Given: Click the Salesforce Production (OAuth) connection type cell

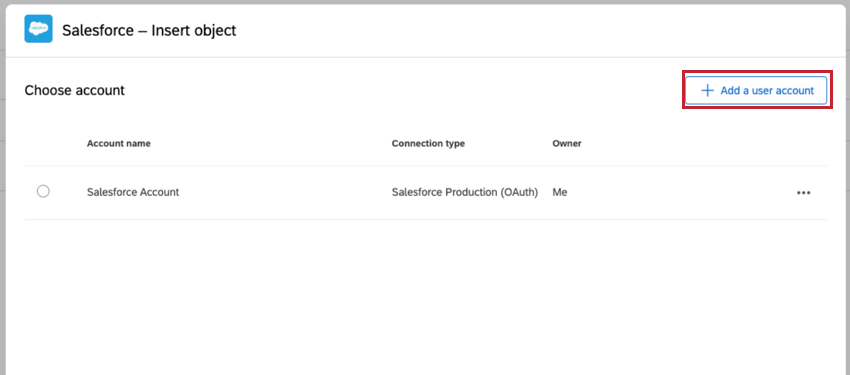Looking at the screenshot, I should coord(465,192).
